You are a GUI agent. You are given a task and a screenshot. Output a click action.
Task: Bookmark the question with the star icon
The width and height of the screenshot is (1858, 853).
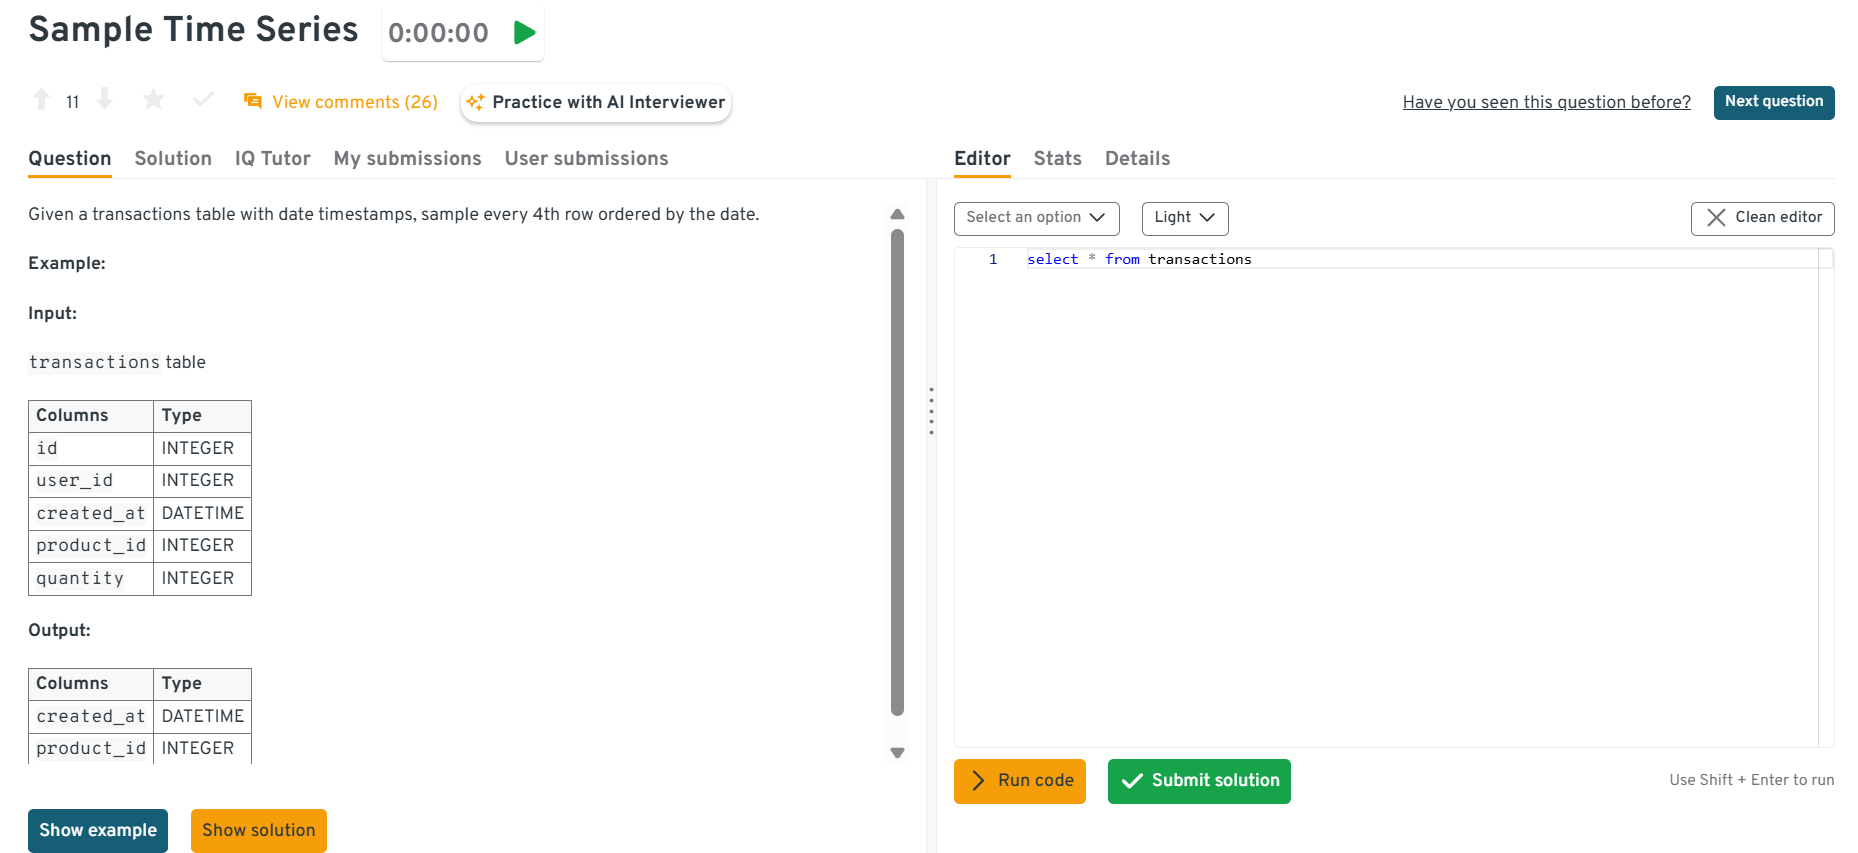click(x=153, y=100)
